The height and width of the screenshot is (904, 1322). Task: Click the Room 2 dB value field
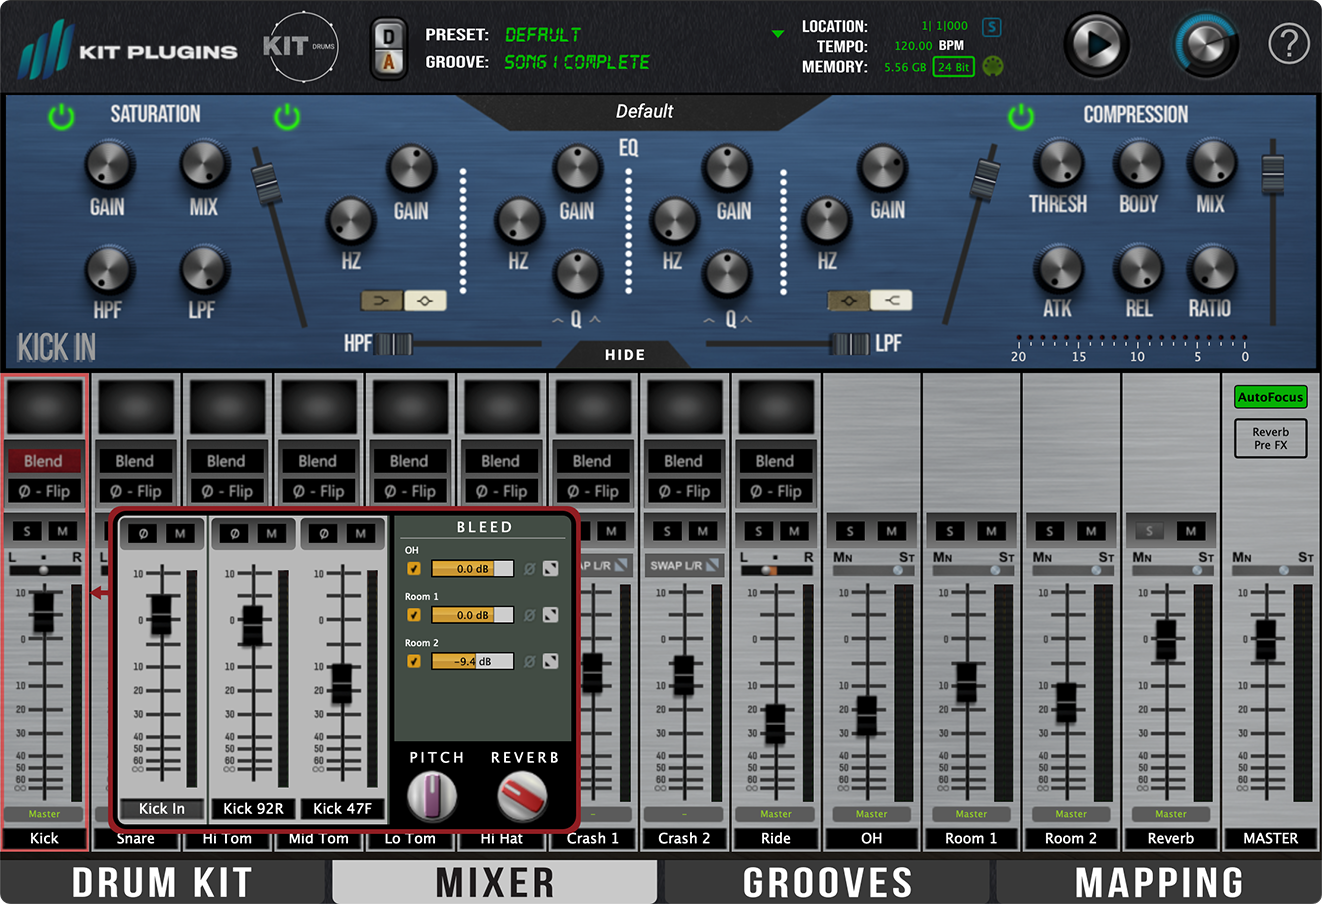point(472,661)
